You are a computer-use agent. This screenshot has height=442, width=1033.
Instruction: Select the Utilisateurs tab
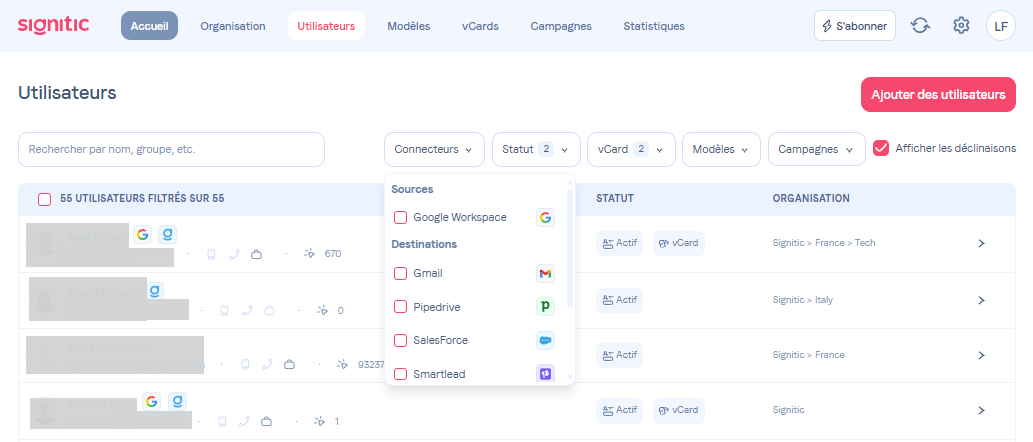(326, 26)
